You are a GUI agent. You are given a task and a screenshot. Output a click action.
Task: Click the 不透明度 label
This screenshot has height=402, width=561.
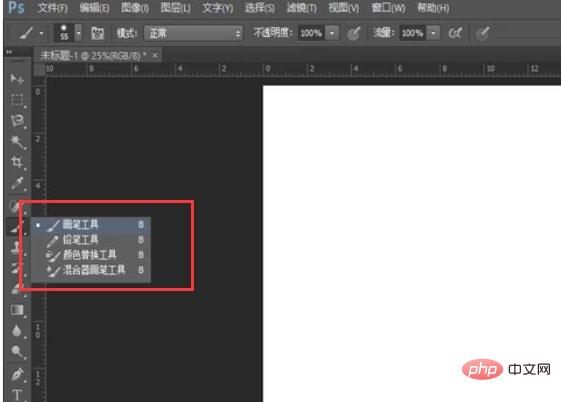273,33
